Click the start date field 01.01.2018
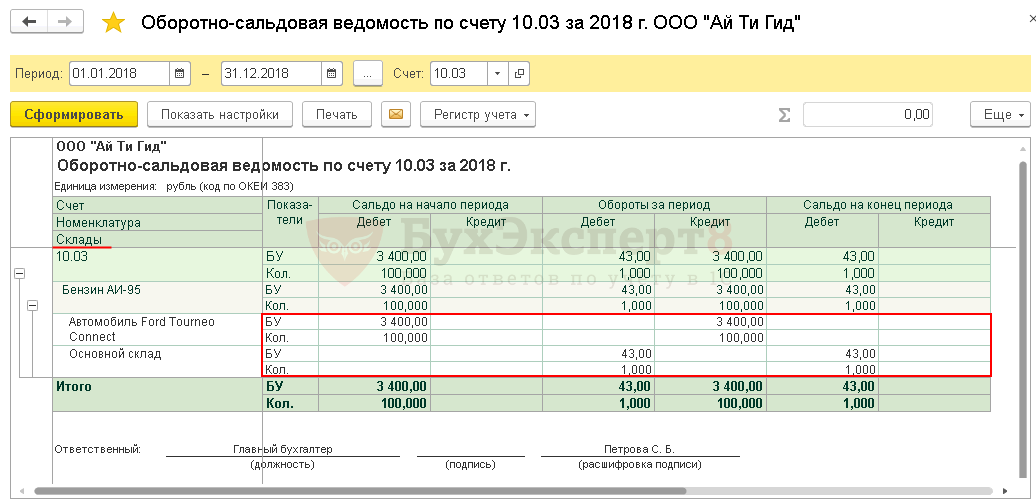 coord(118,74)
